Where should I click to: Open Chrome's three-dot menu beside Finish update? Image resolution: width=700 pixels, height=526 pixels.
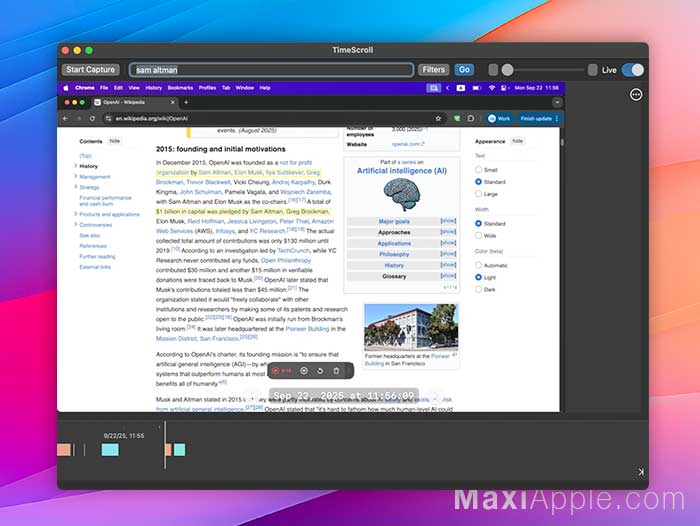coord(557,118)
